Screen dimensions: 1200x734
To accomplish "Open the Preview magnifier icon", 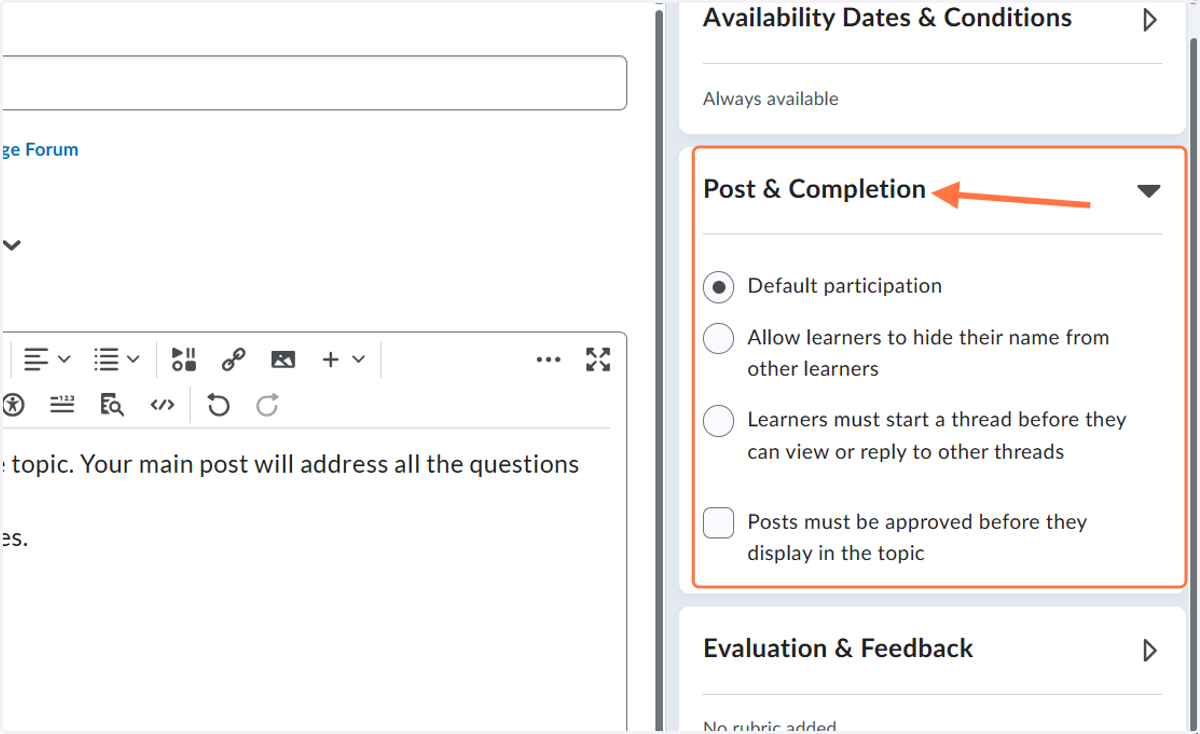I will [x=112, y=405].
